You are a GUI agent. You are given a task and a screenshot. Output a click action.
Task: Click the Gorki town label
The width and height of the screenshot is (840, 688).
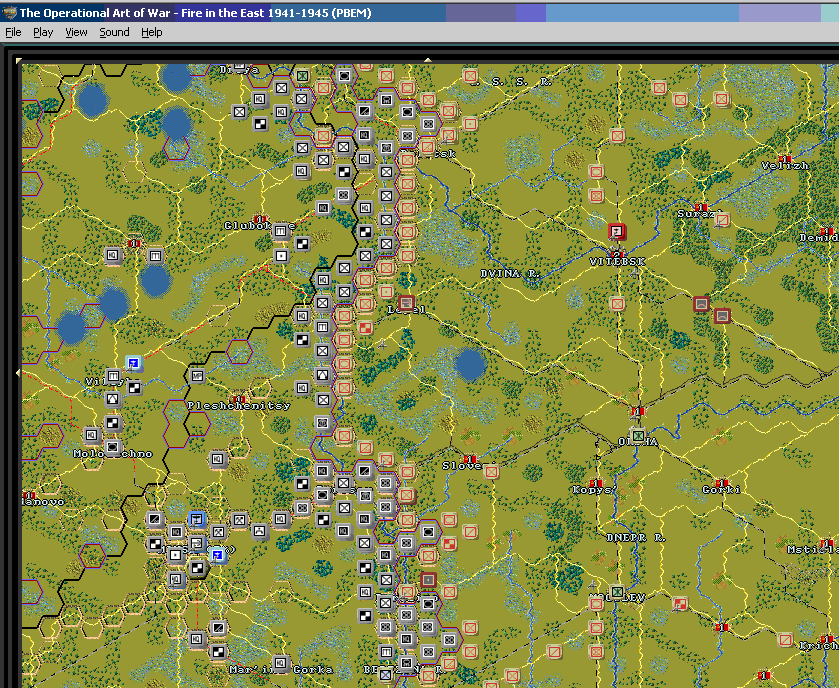click(721, 490)
